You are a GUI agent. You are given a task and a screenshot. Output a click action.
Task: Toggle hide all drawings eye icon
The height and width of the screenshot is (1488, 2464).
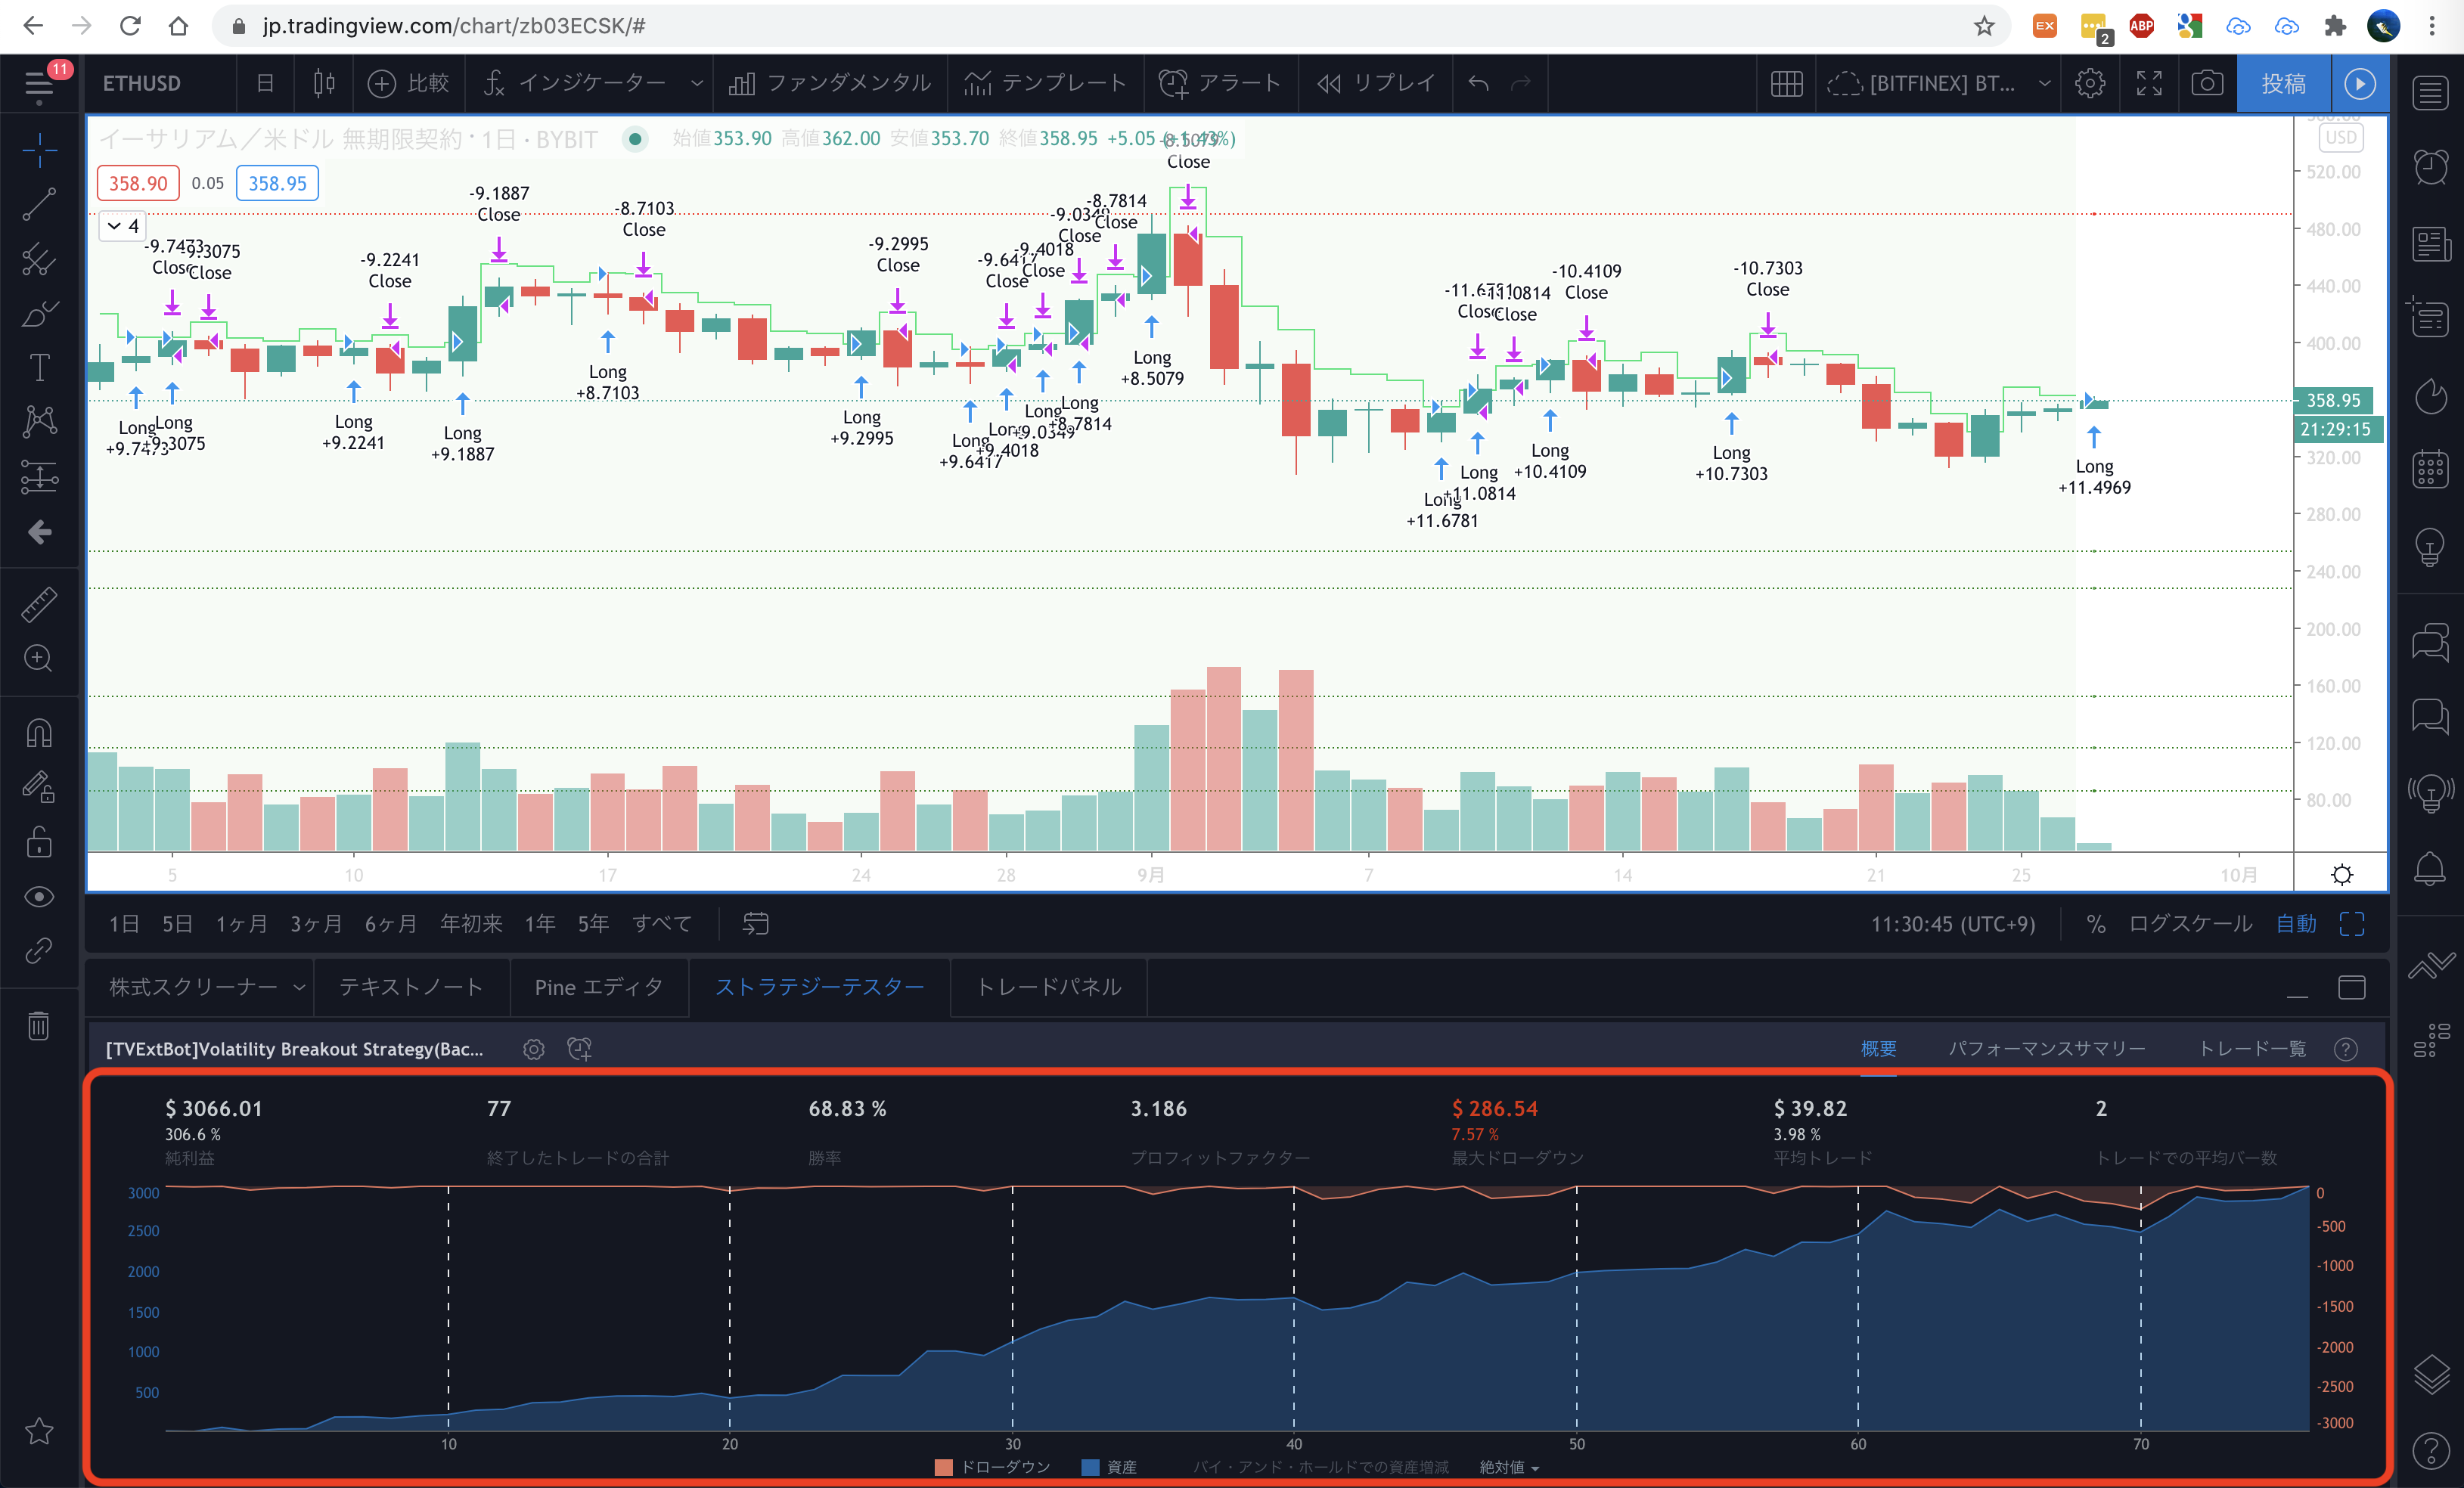(x=39, y=896)
